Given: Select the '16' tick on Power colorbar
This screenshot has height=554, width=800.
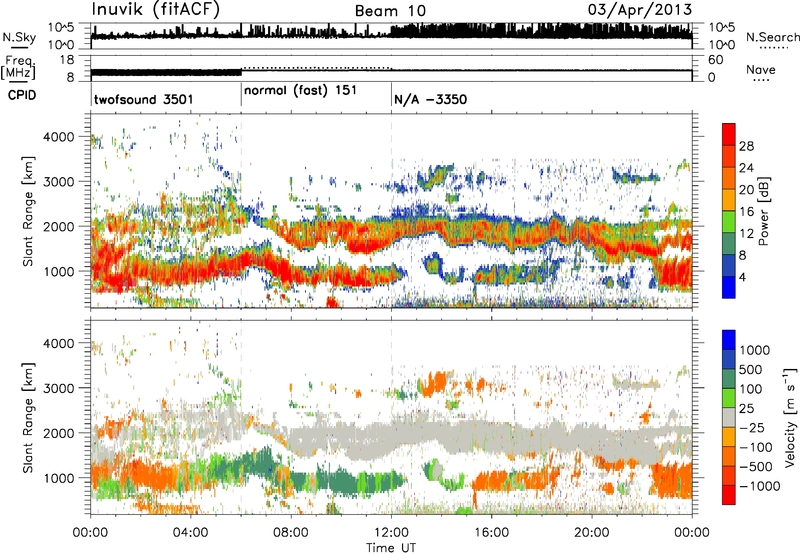Looking at the screenshot, I should tap(746, 212).
